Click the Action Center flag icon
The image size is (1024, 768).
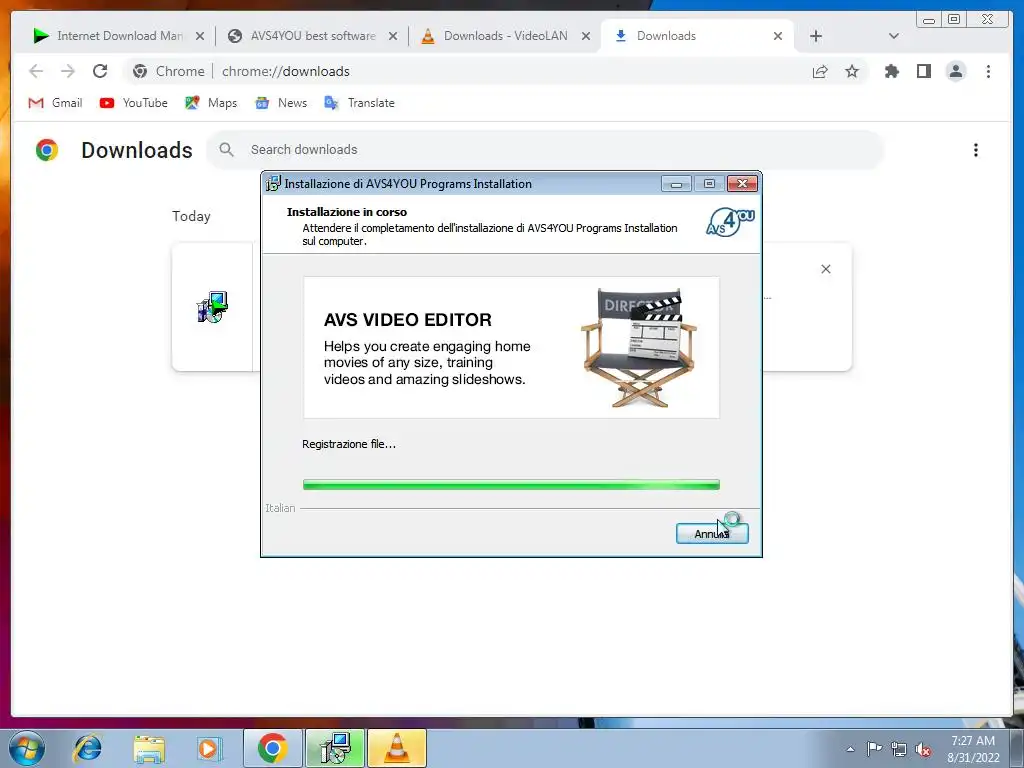874,749
